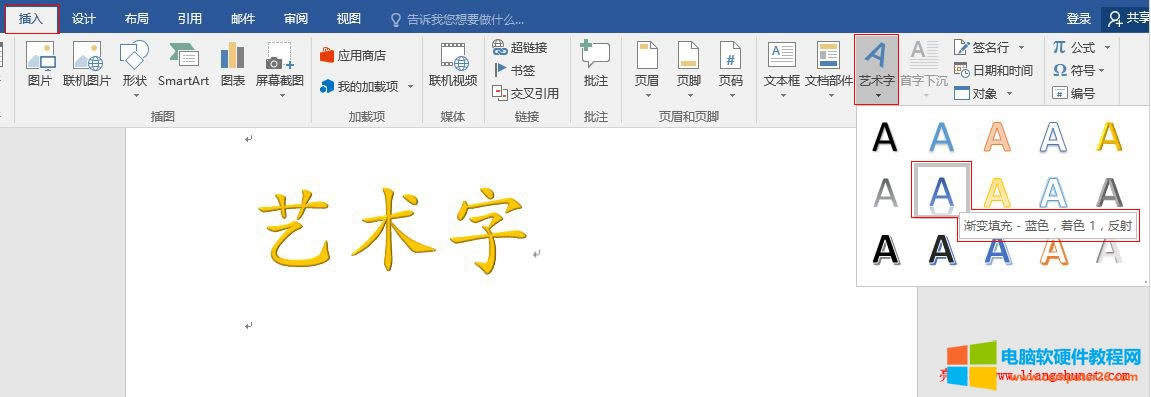This screenshot has height=397, width=1151.
Task: Expand the 公式 dropdown arrow
Action: [1107, 48]
